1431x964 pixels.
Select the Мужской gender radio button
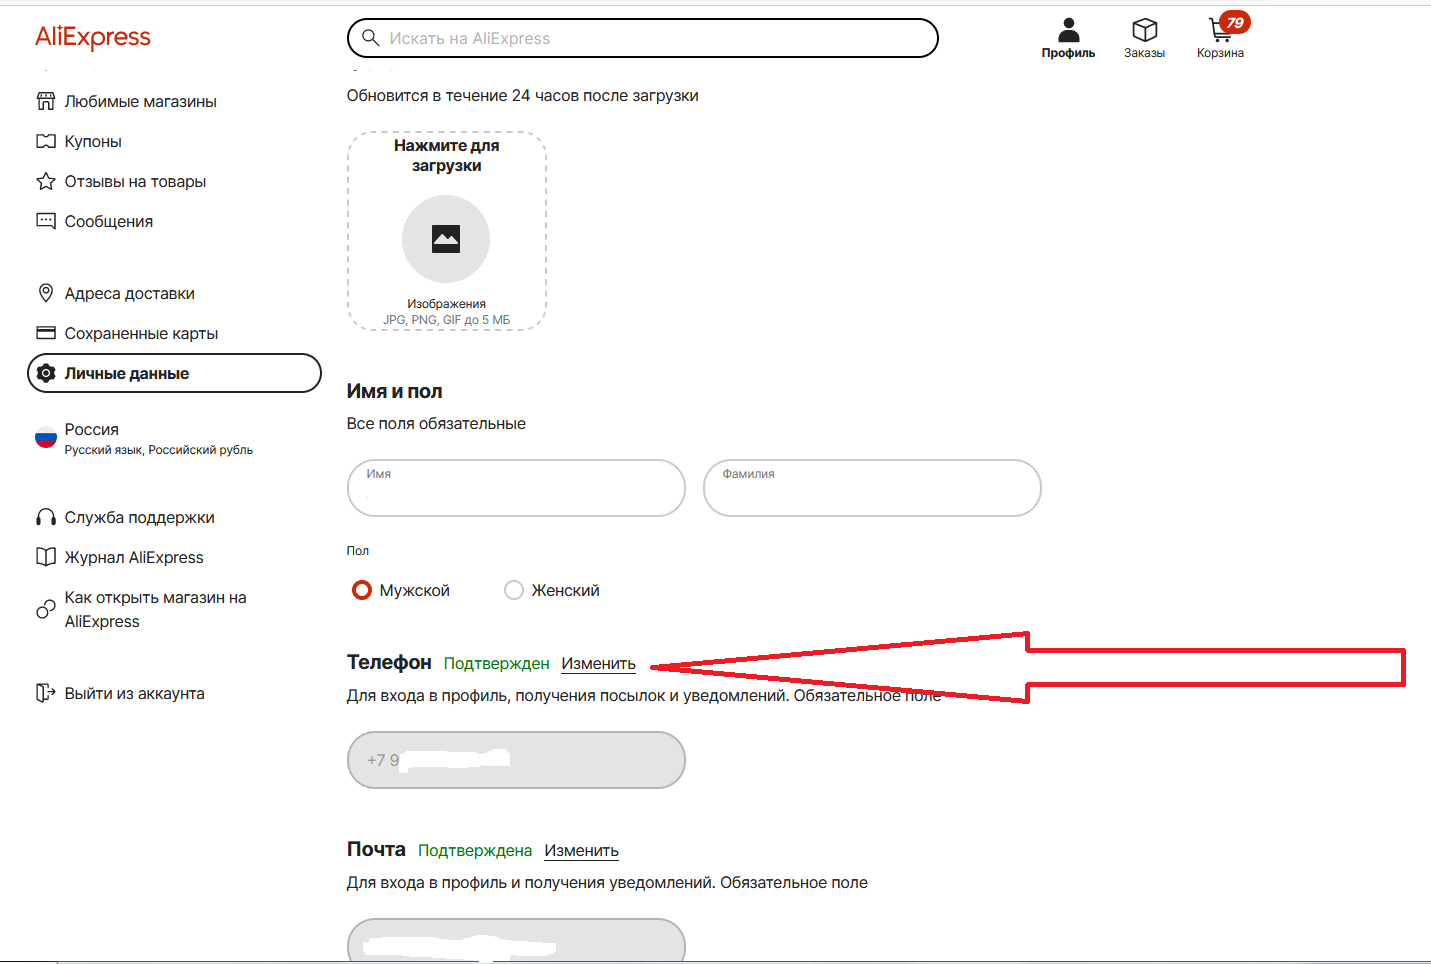point(362,590)
